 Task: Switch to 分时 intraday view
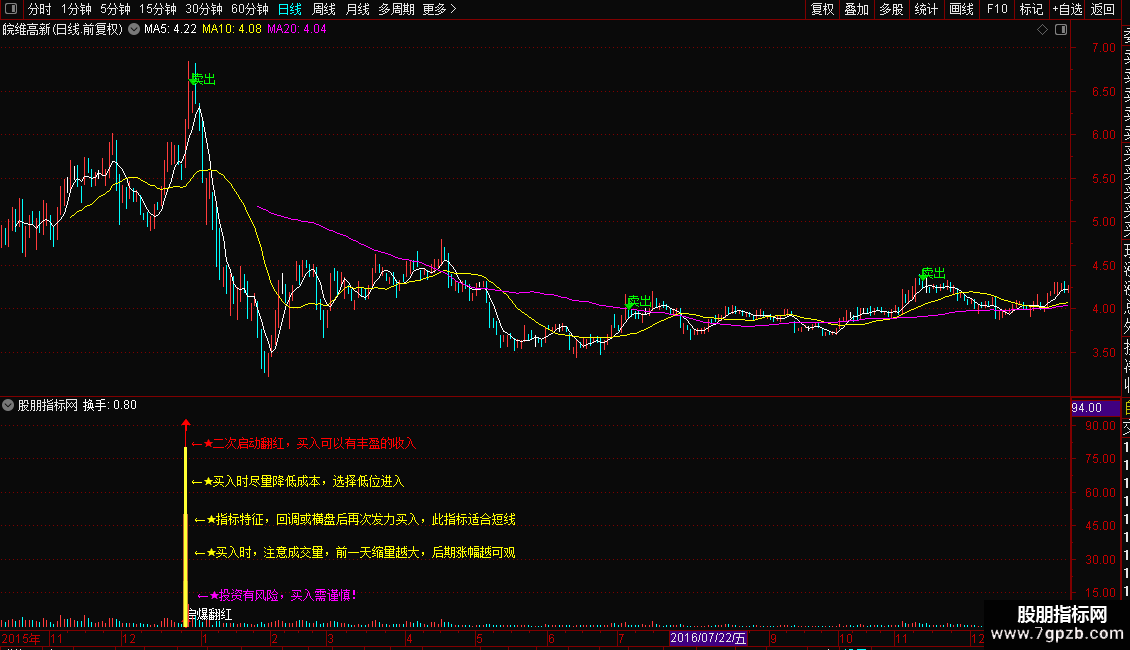[40, 9]
